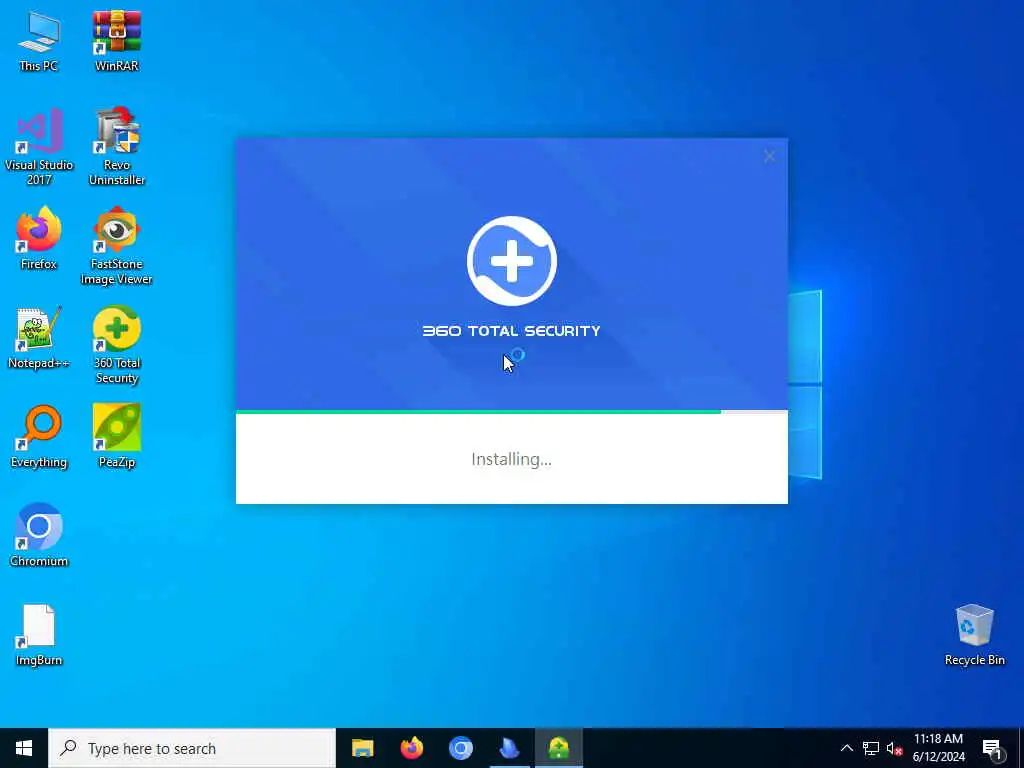
Task: Switch to the 360 installer taskbar button
Action: [x=559, y=748]
